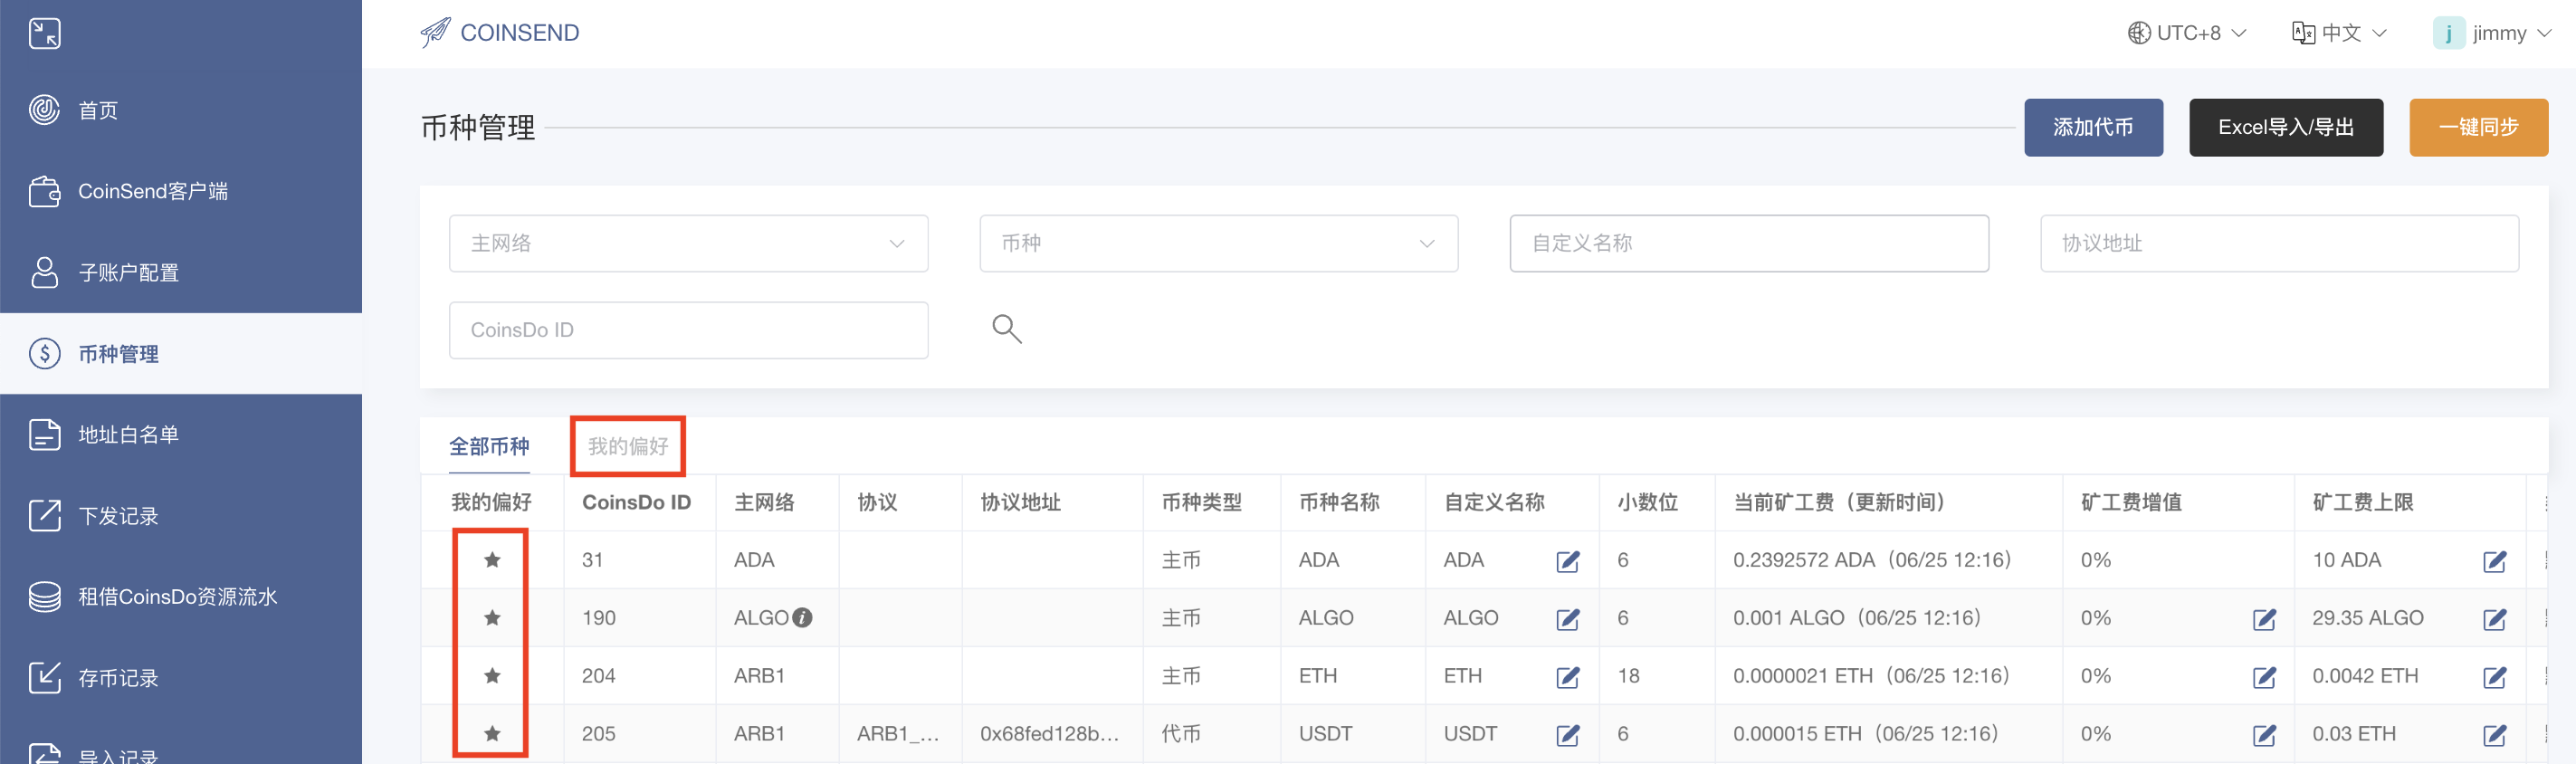Image resolution: width=2576 pixels, height=764 pixels.
Task: Edit miner fee limit 0.0042 ETH
Action: point(2494,677)
